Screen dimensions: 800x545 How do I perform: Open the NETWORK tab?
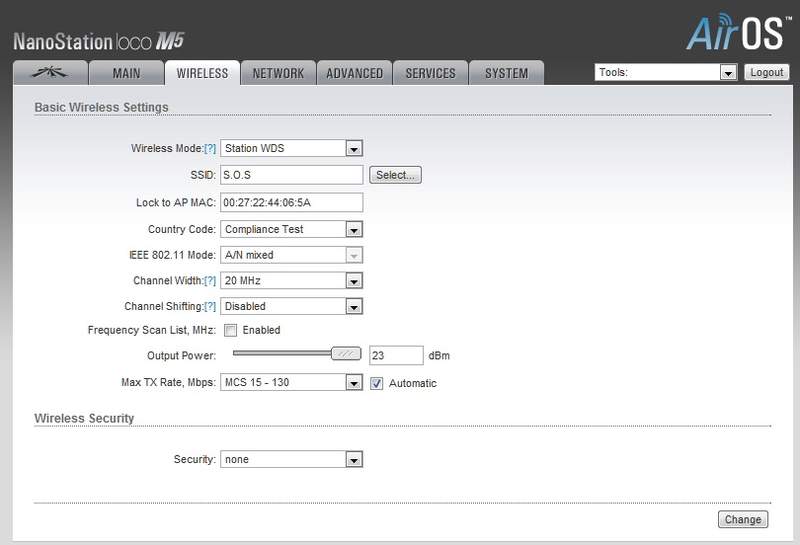(x=278, y=73)
